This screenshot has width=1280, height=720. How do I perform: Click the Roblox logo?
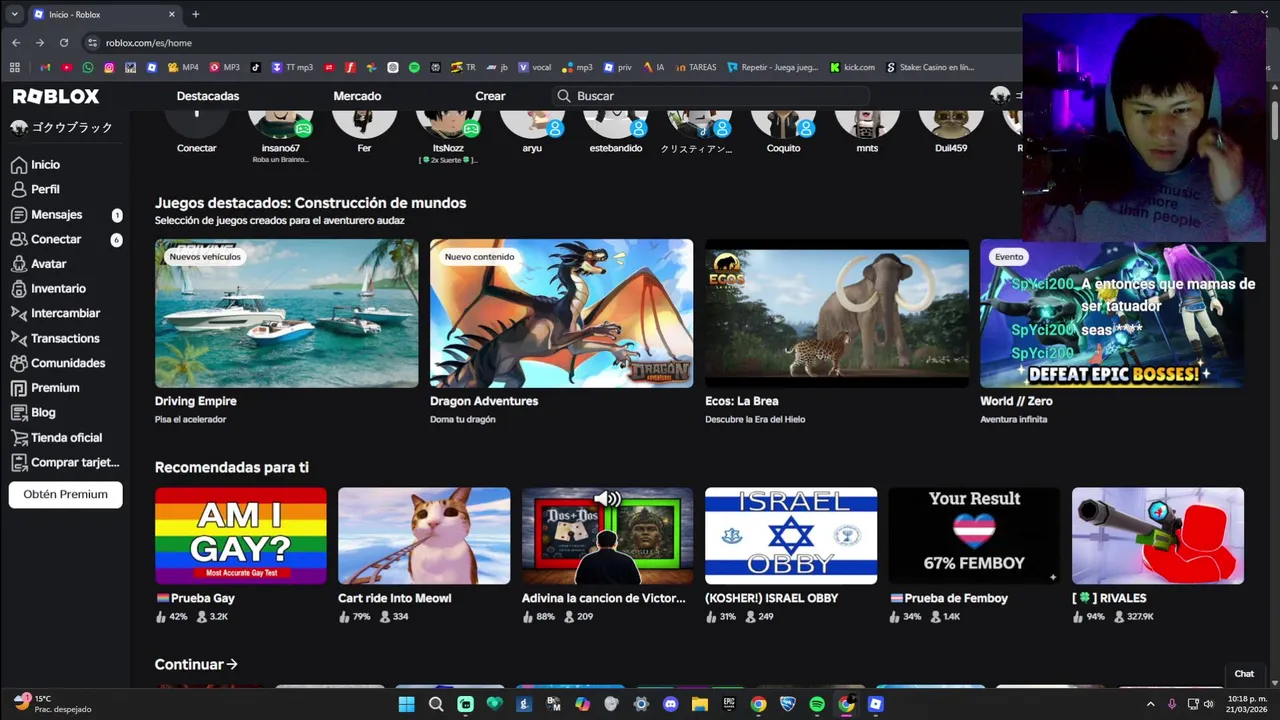56,96
